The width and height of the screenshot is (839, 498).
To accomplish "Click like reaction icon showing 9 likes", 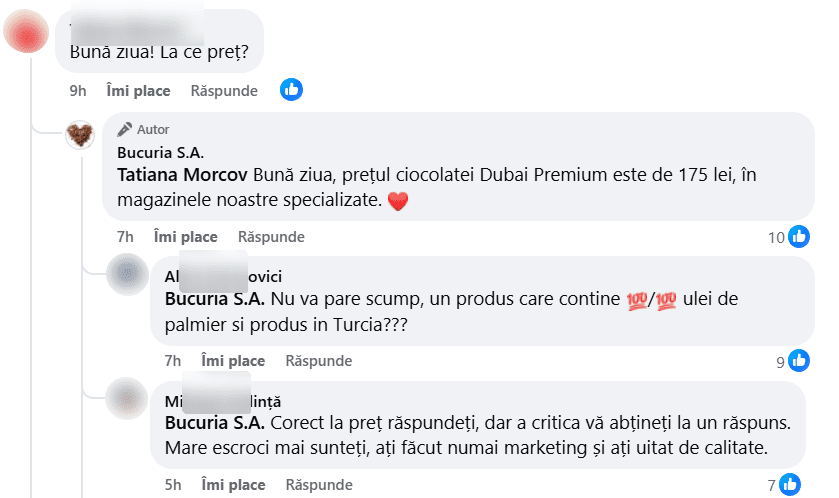I will pos(799,361).
